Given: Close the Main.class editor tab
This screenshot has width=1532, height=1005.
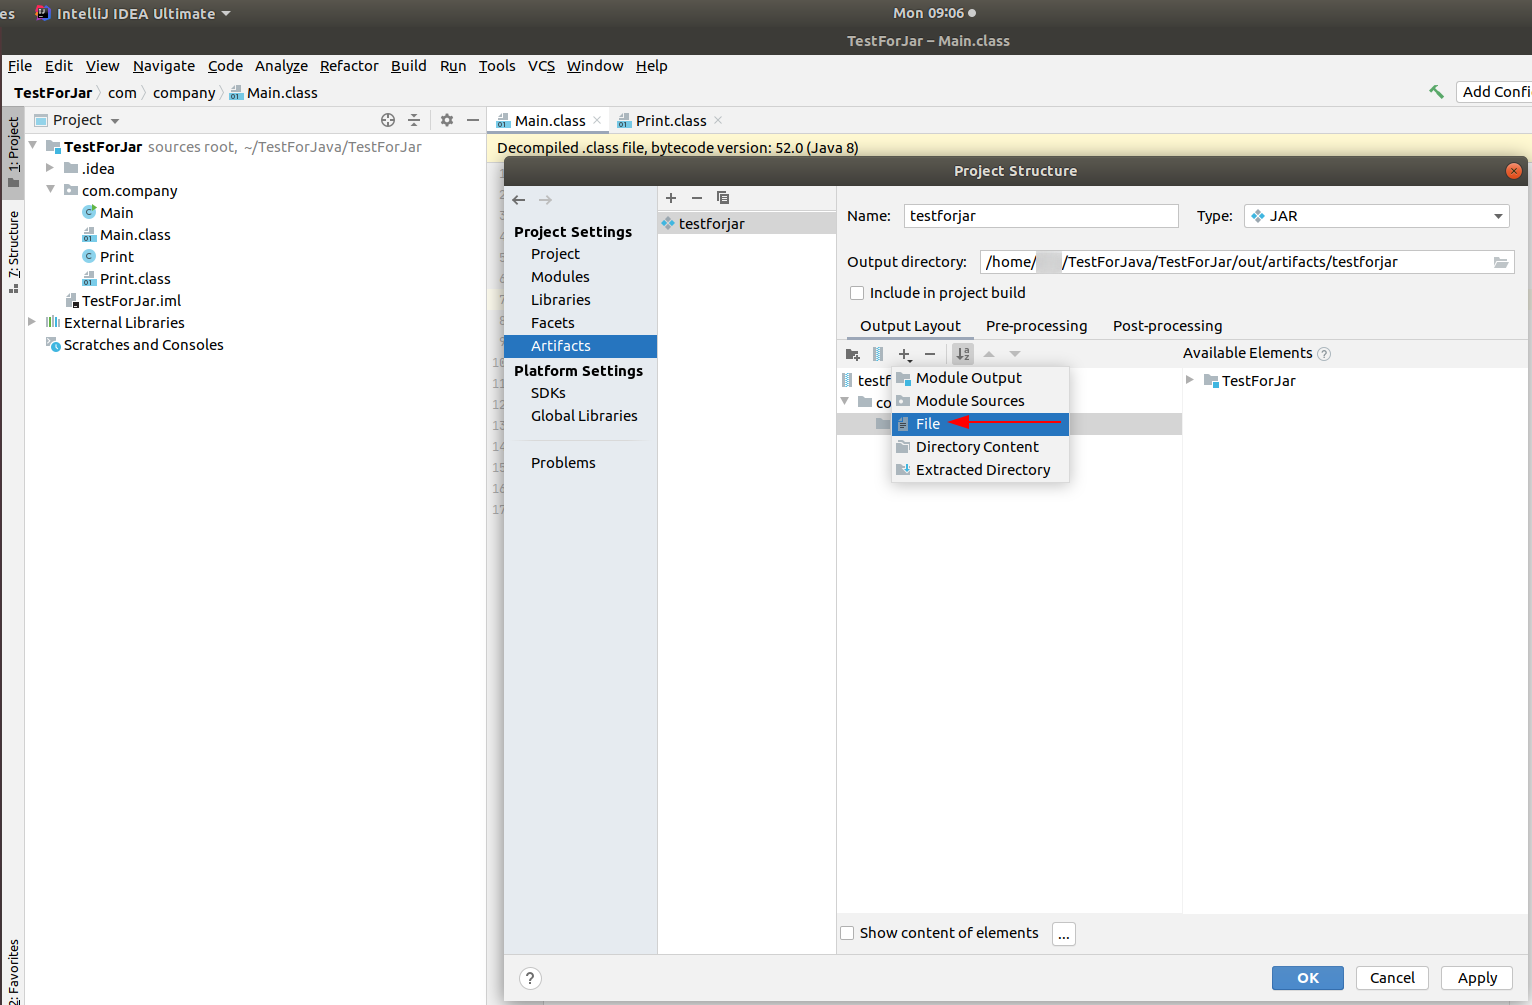Looking at the screenshot, I should point(597,120).
